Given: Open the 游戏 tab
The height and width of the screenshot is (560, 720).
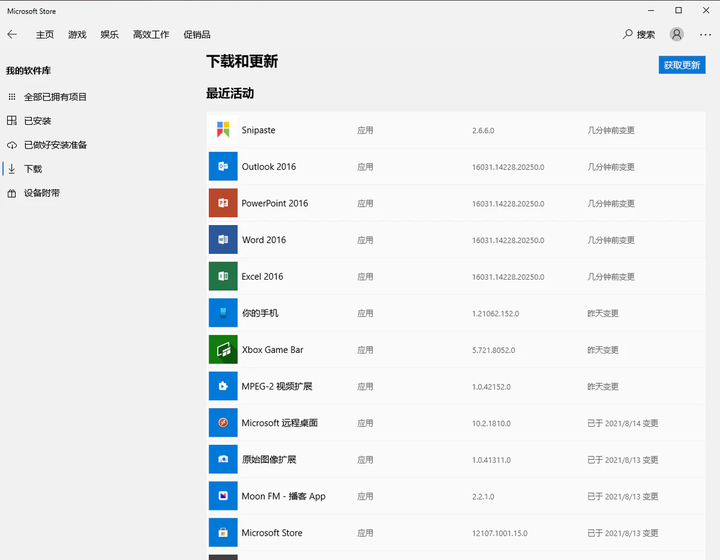Looking at the screenshot, I should point(77,34).
